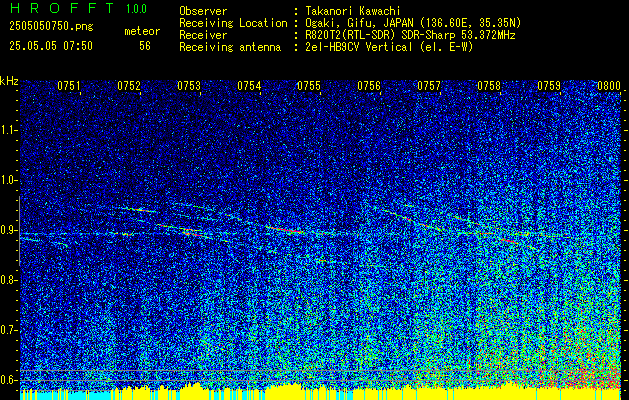
Task: Click the 0758 time marker
Action: (x=489, y=85)
